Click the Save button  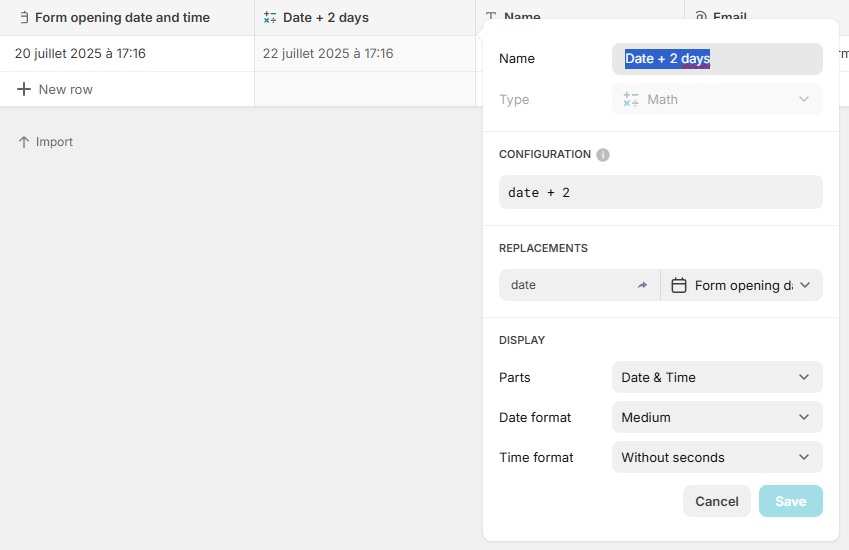click(790, 501)
